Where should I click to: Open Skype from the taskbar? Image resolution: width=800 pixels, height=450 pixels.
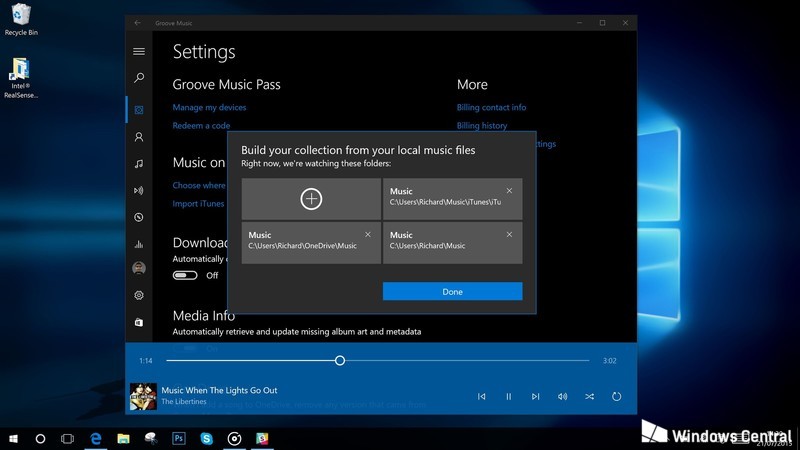(x=206, y=438)
